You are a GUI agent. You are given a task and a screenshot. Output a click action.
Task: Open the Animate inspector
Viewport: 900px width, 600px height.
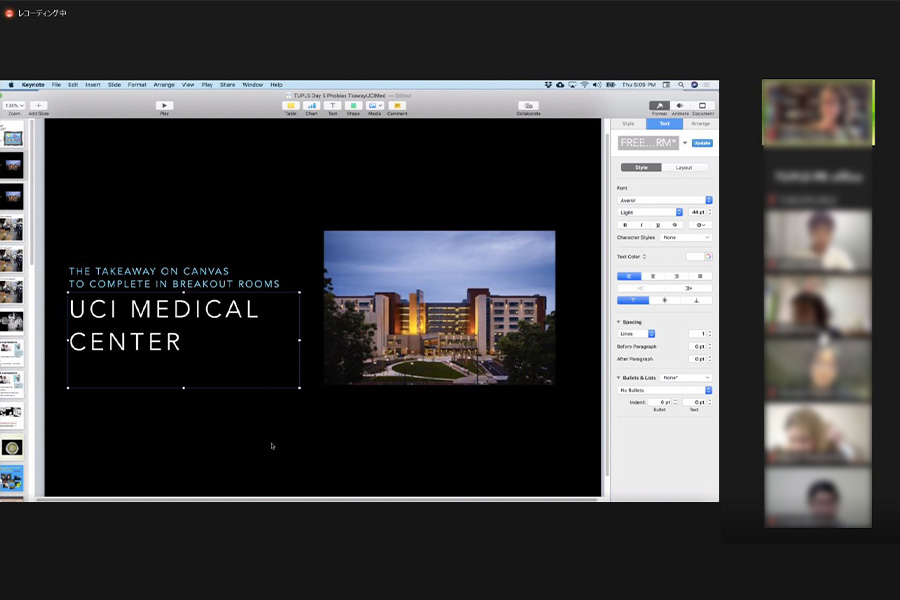click(x=680, y=106)
